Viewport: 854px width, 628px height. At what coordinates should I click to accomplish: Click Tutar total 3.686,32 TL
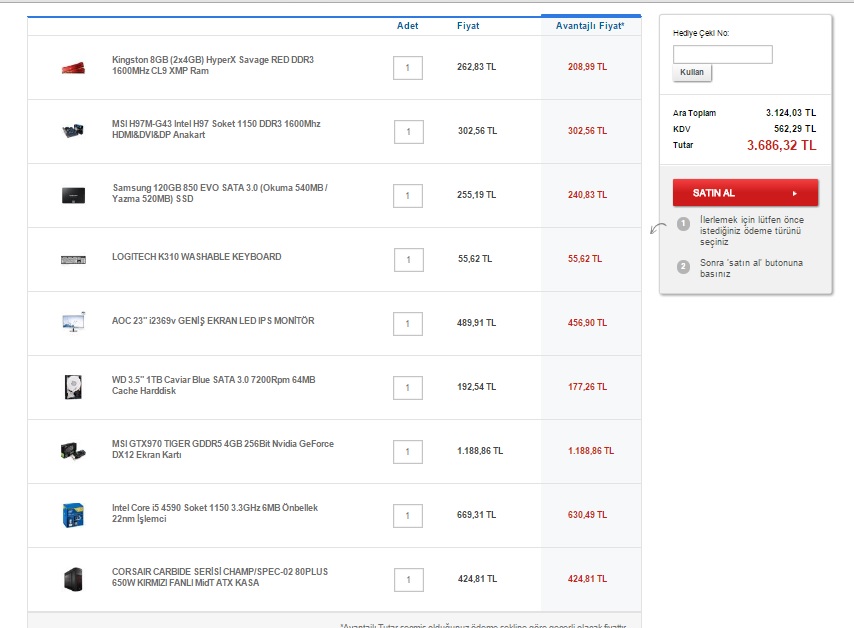(782, 145)
